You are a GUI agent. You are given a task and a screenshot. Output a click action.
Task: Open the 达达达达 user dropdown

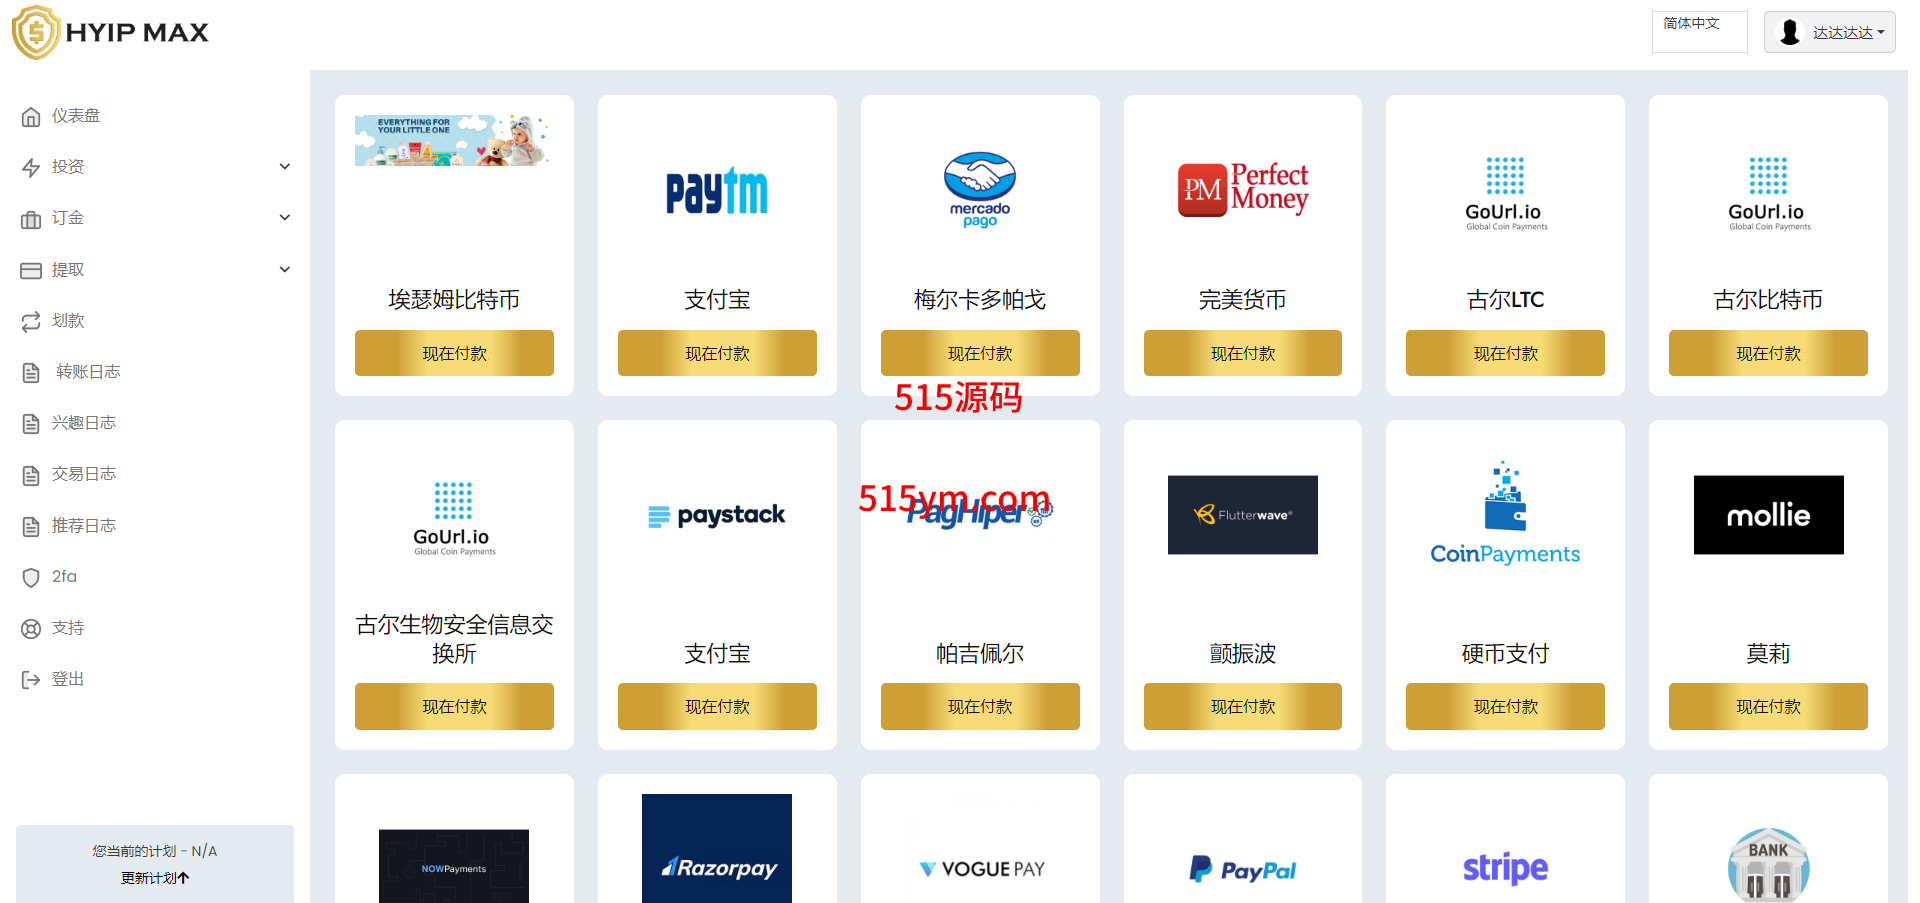click(1829, 32)
